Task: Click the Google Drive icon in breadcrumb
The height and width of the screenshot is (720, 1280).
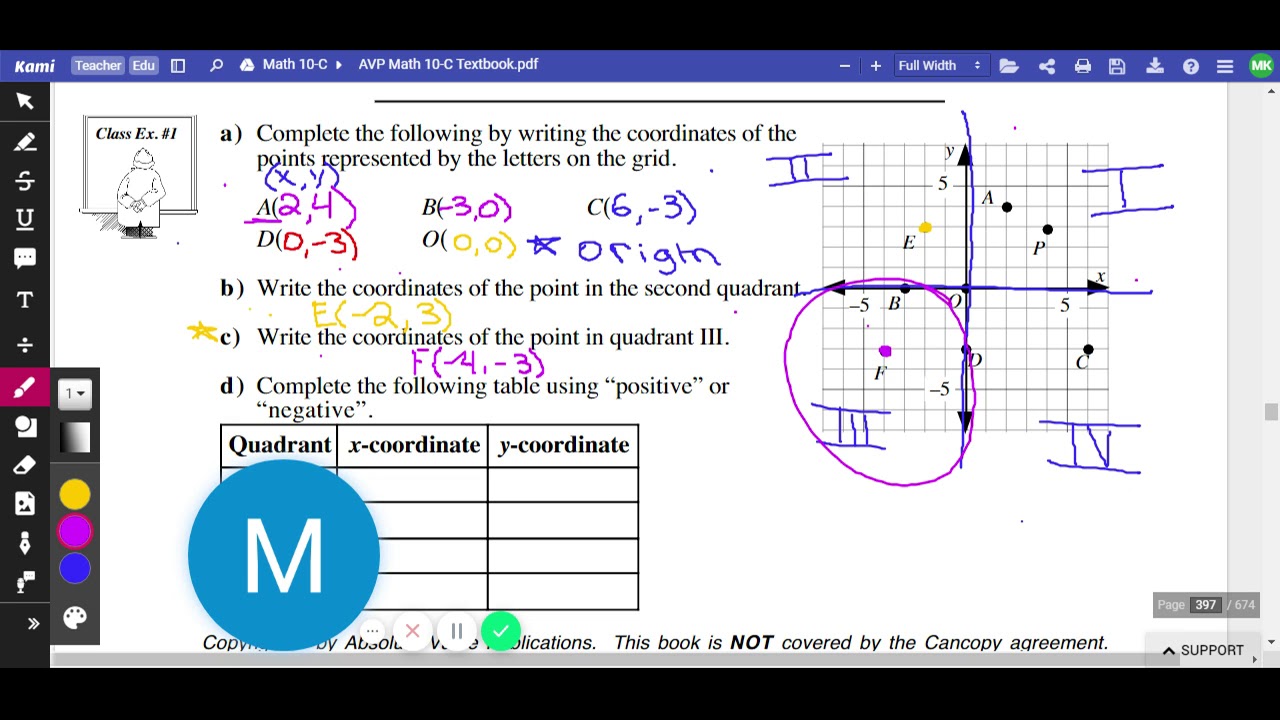Action: click(247, 65)
